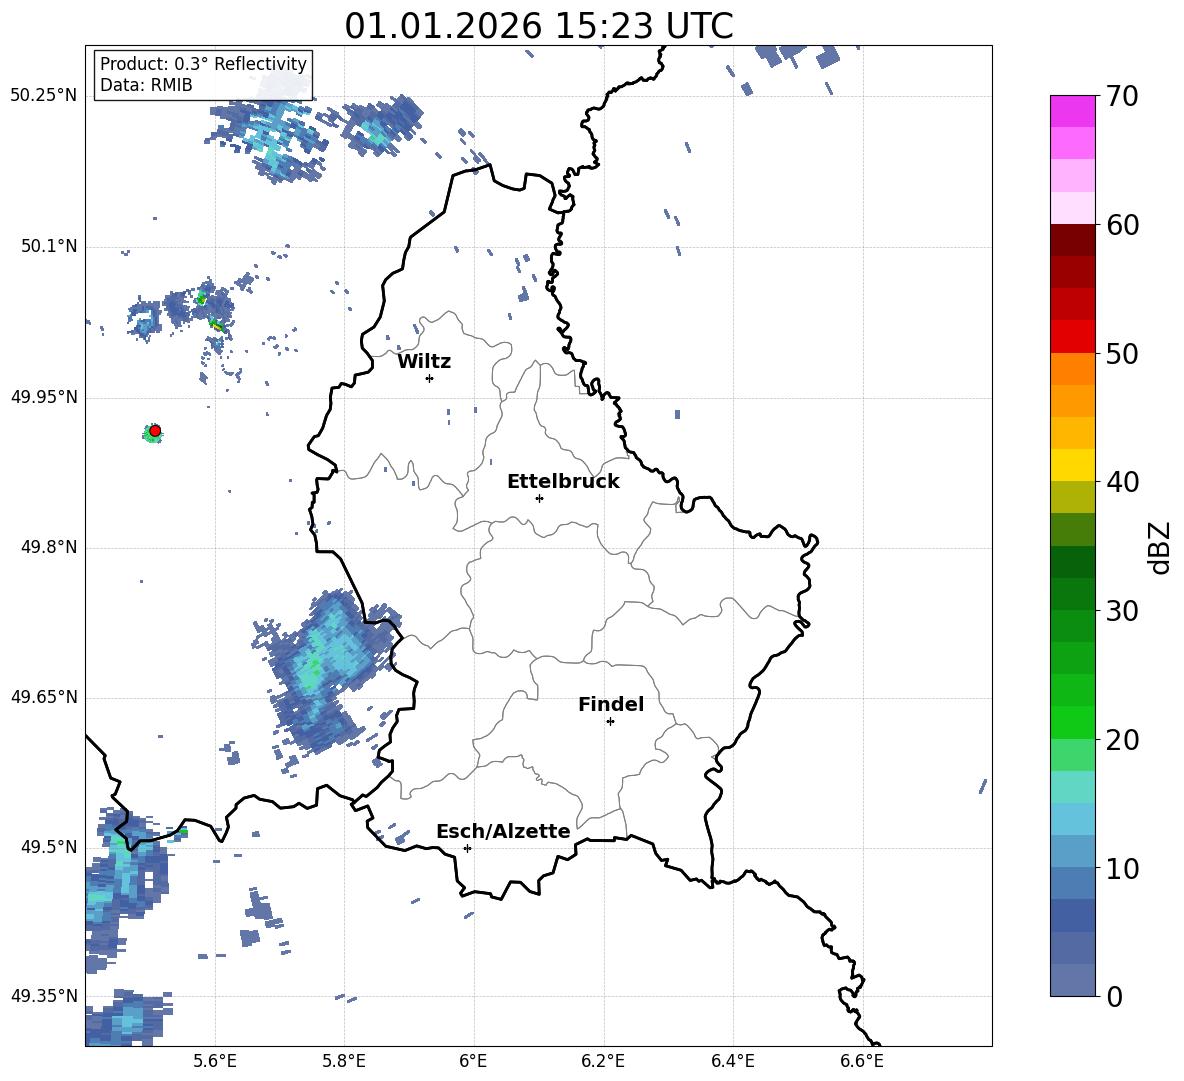1184x1081 pixels.
Task: Click the large radar echo west of Luxembourg border
Action: [x=323, y=672]
